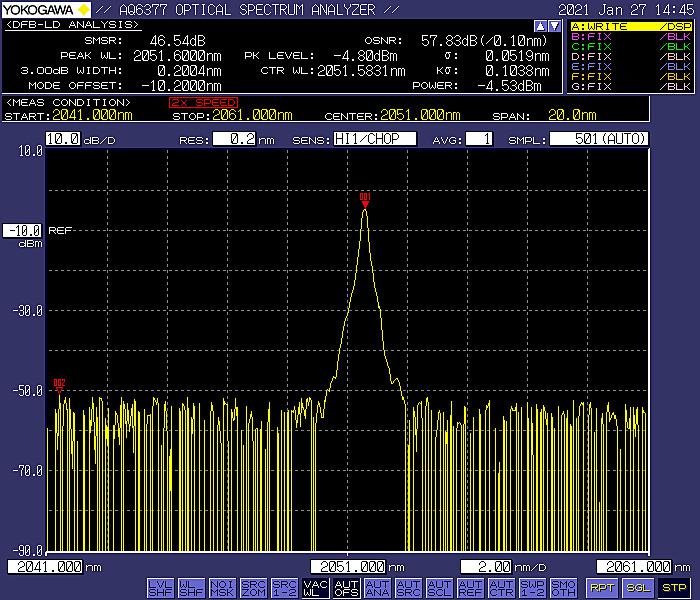700x600 pixels.
Task: Click the 2051.000 center wavelength field
Action: [347, 567]
